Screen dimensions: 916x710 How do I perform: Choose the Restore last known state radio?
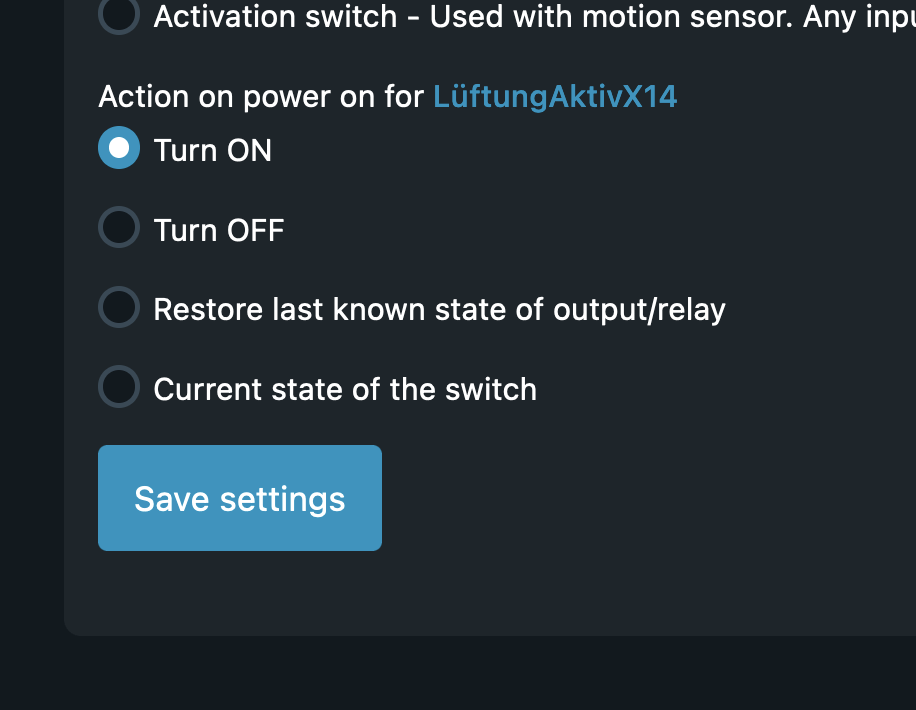119,307
